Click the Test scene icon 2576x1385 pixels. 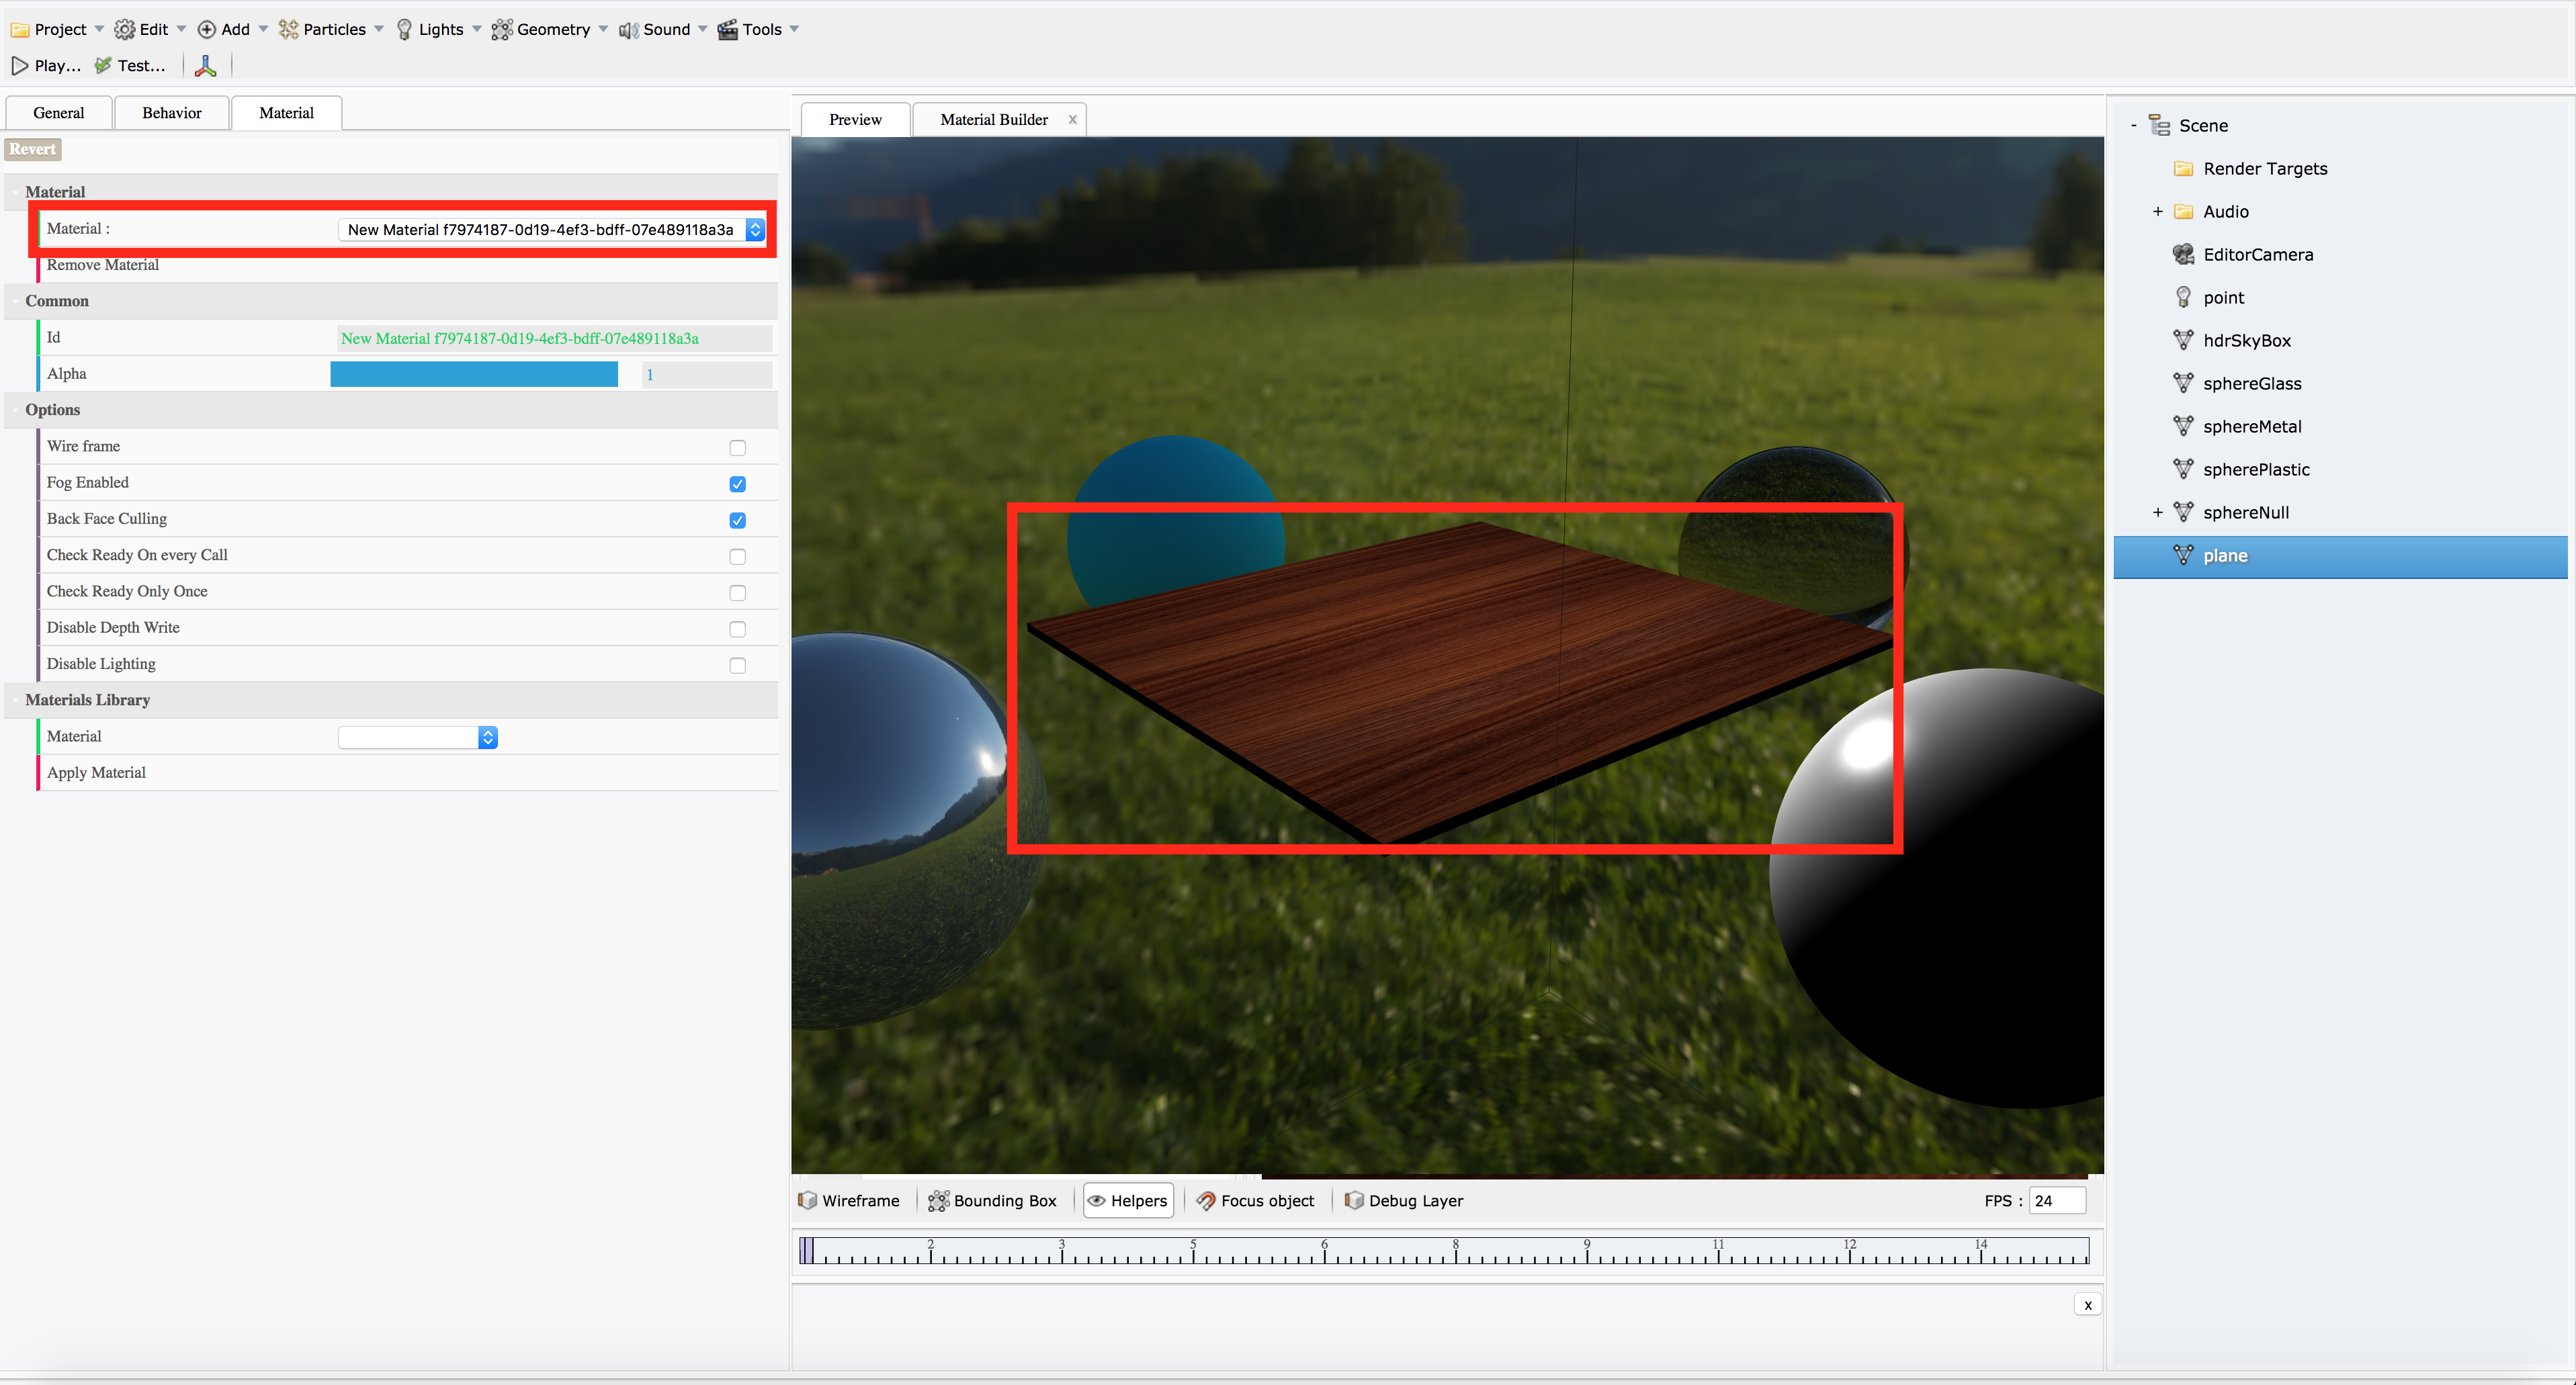point(103,66)
